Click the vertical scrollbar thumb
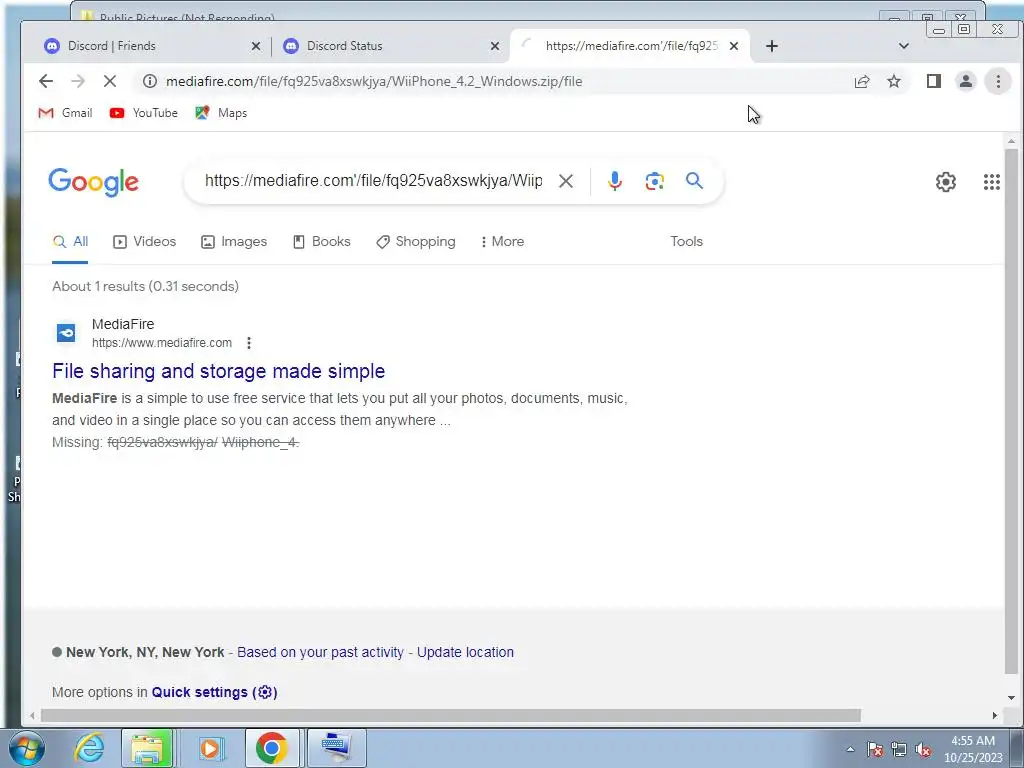This screenshot has width=1024, height=768. click(x=1011, y=411)
